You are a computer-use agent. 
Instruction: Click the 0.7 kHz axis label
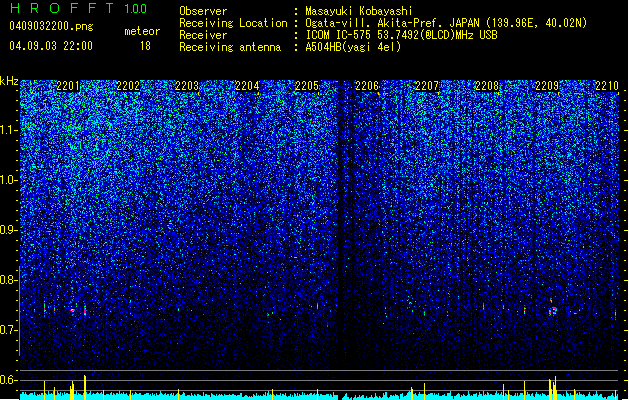9,330
